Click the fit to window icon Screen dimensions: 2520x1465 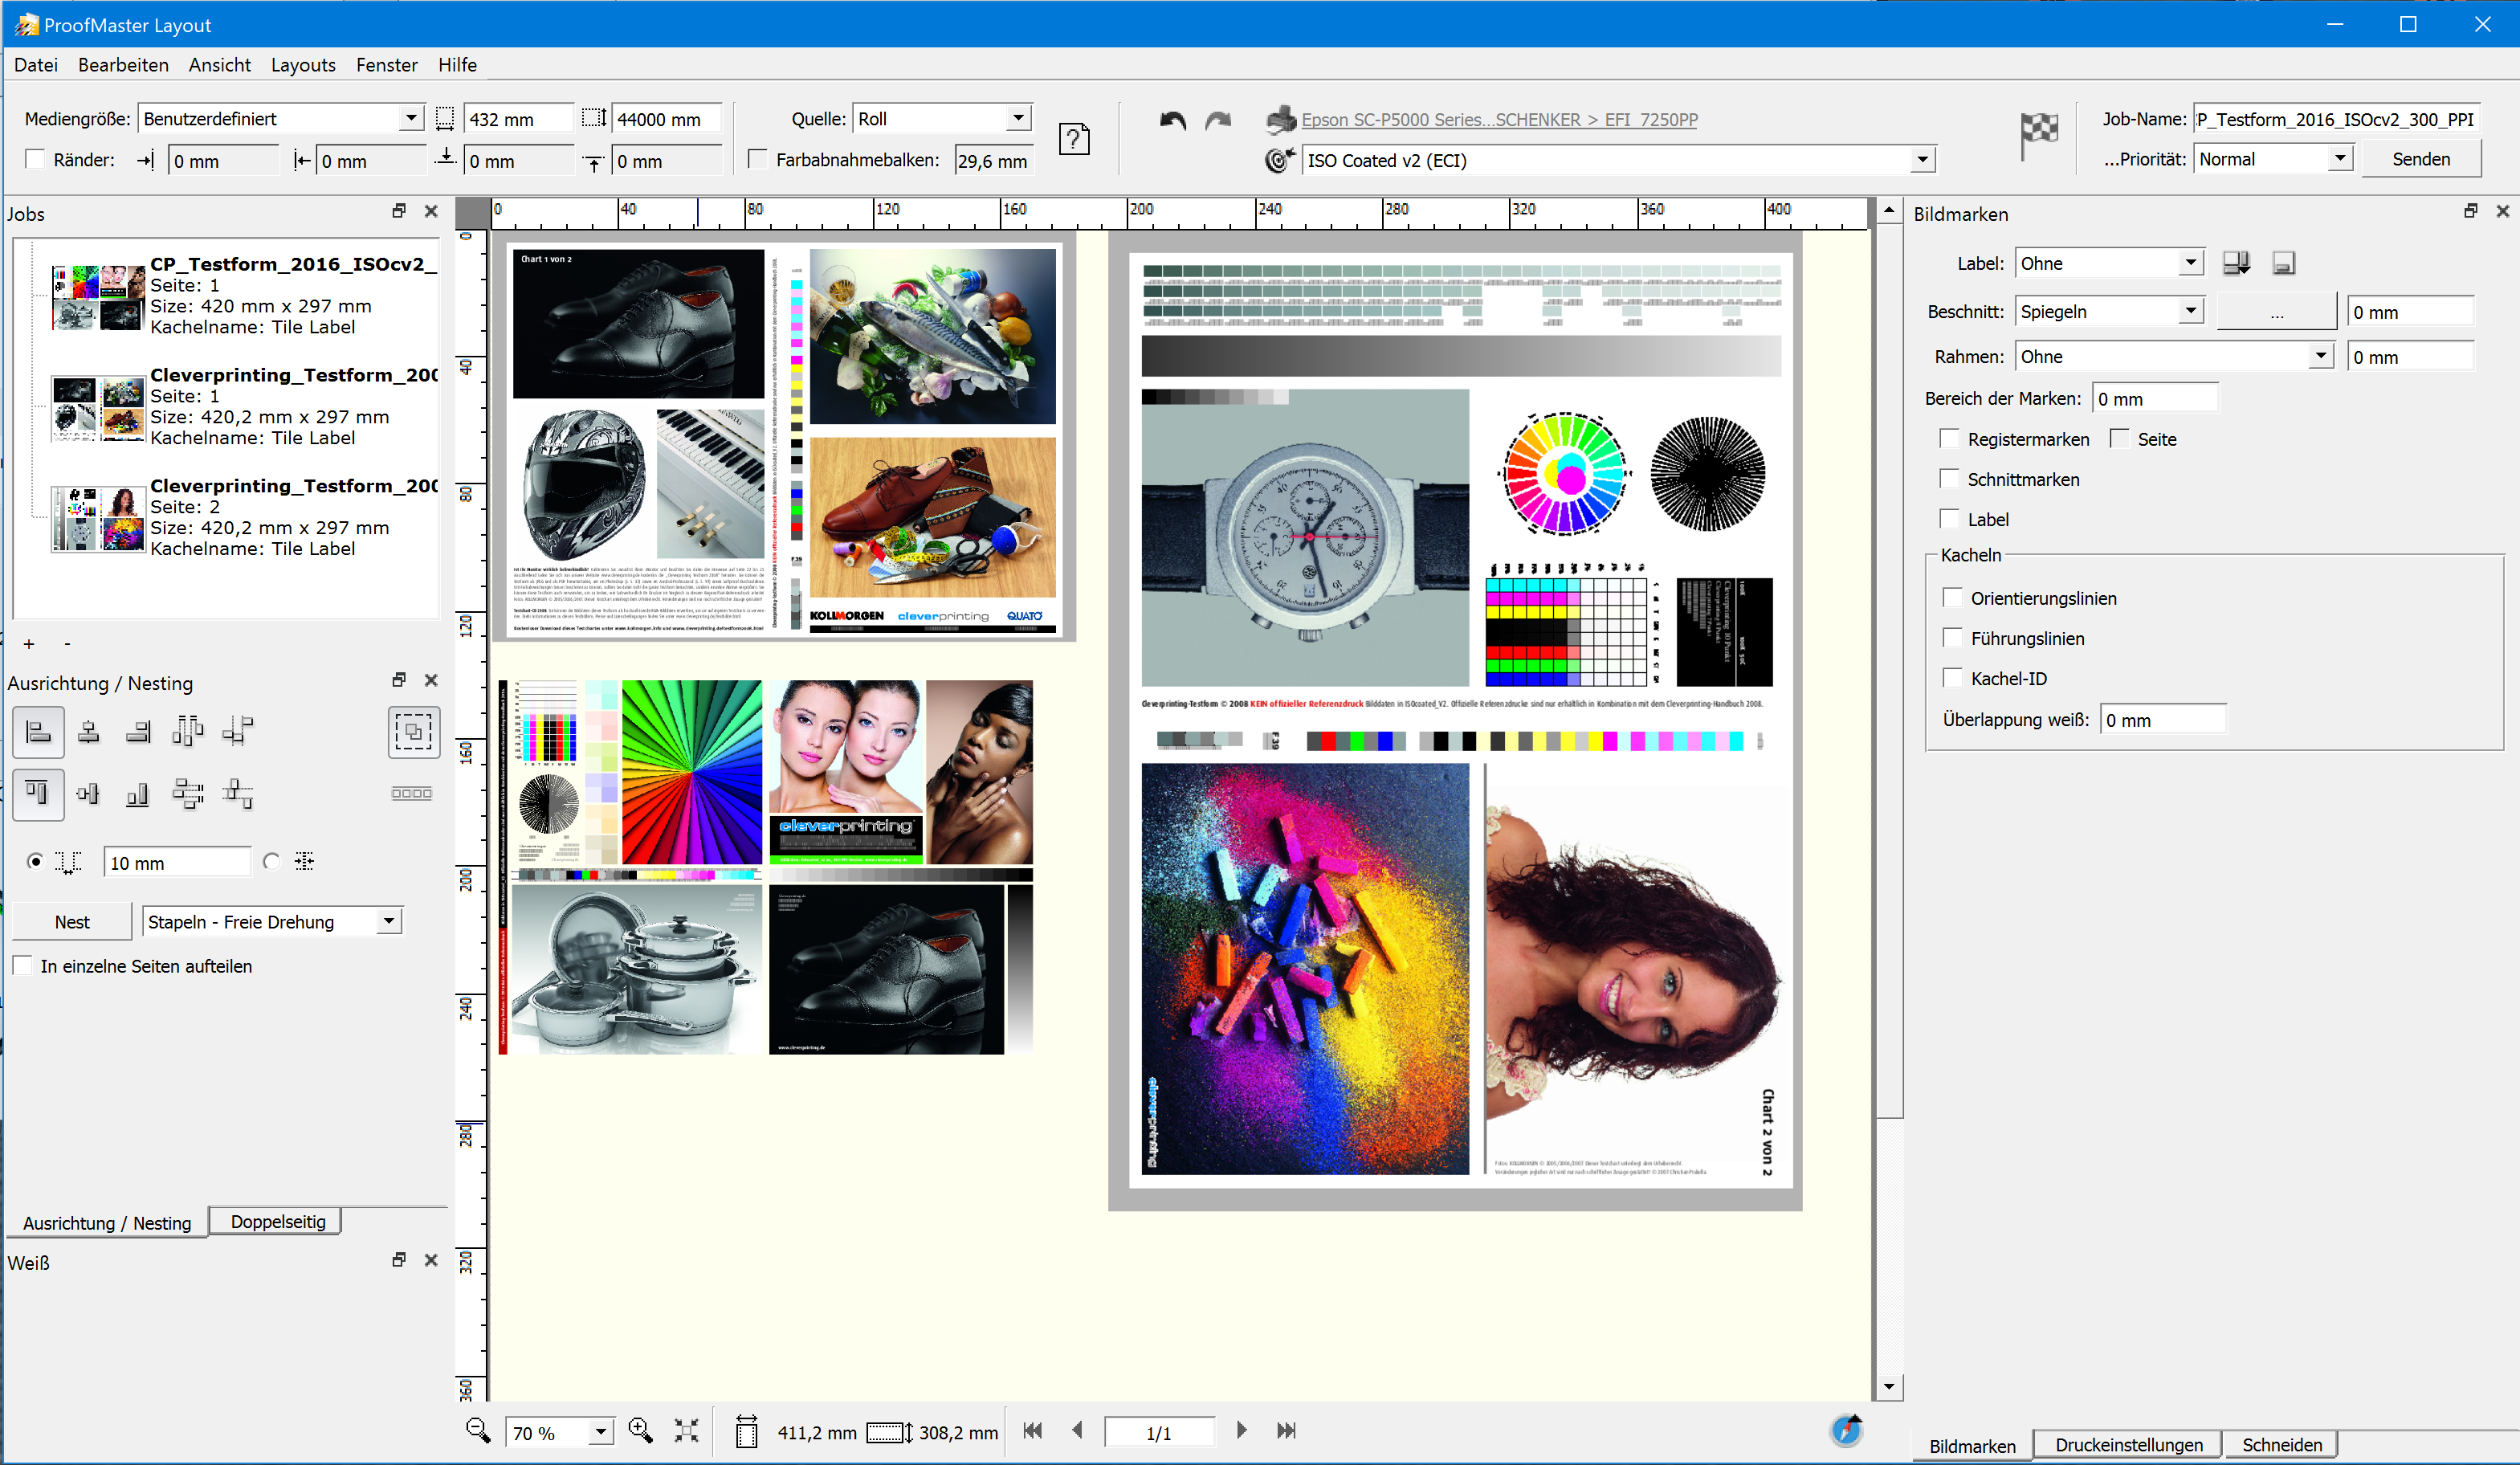(687, 1431)
